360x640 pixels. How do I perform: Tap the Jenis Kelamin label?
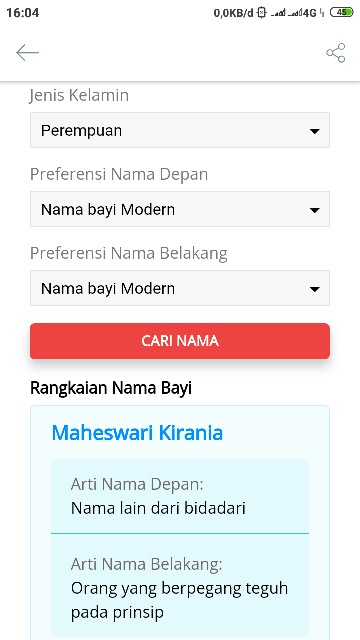click(x=79, y=95)
